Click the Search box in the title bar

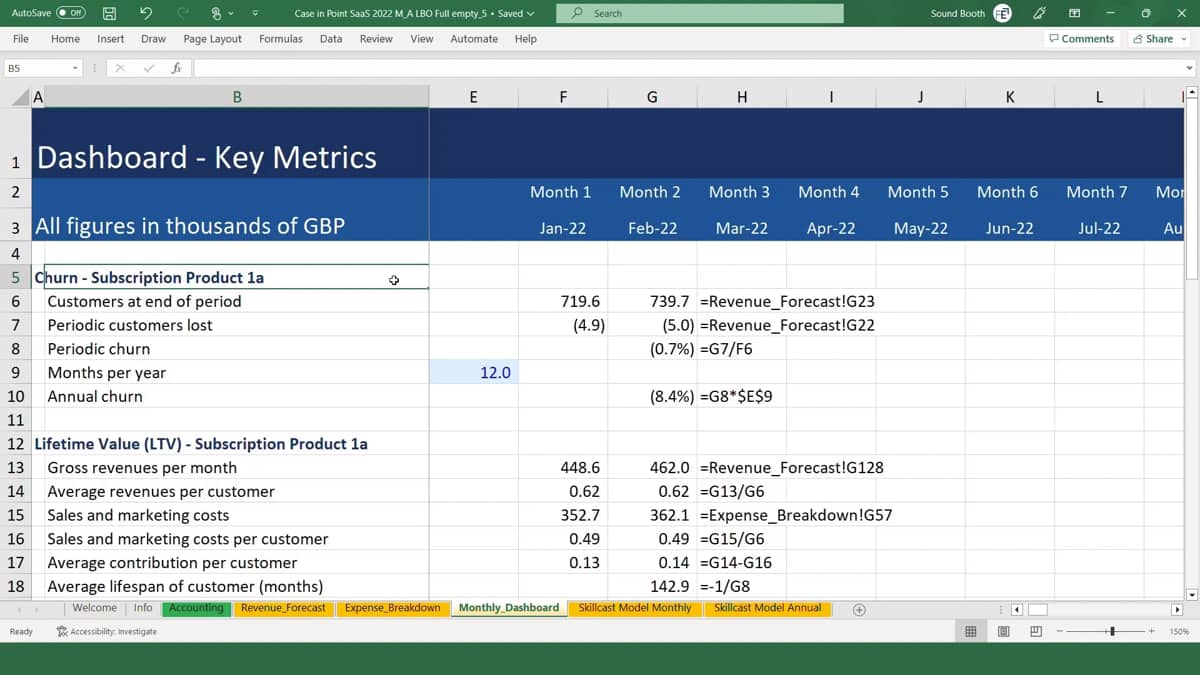(700, 13)
